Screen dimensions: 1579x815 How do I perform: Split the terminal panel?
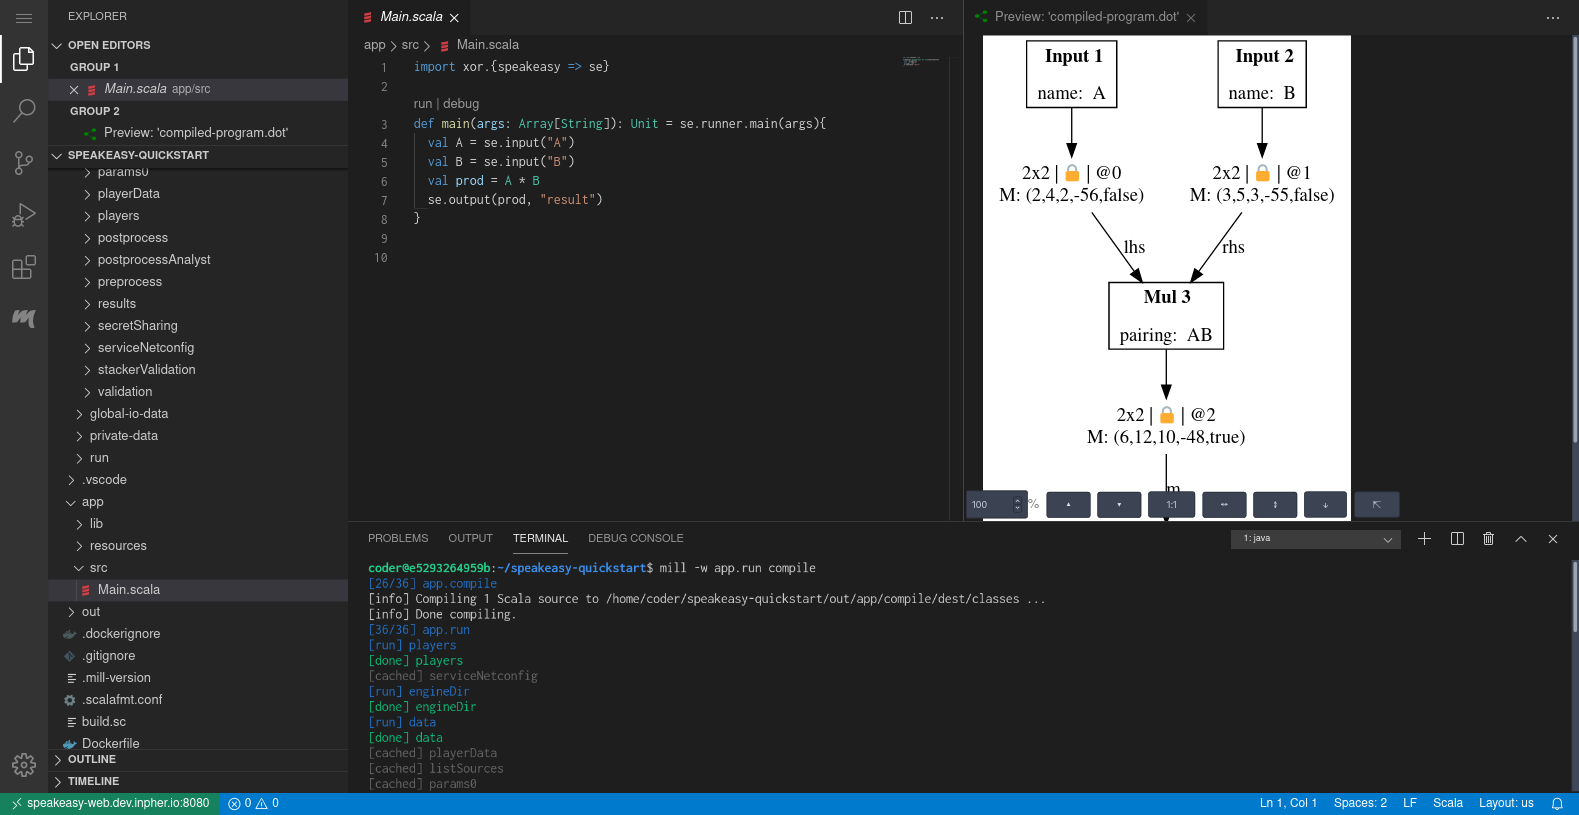[x=1457, y=539]
